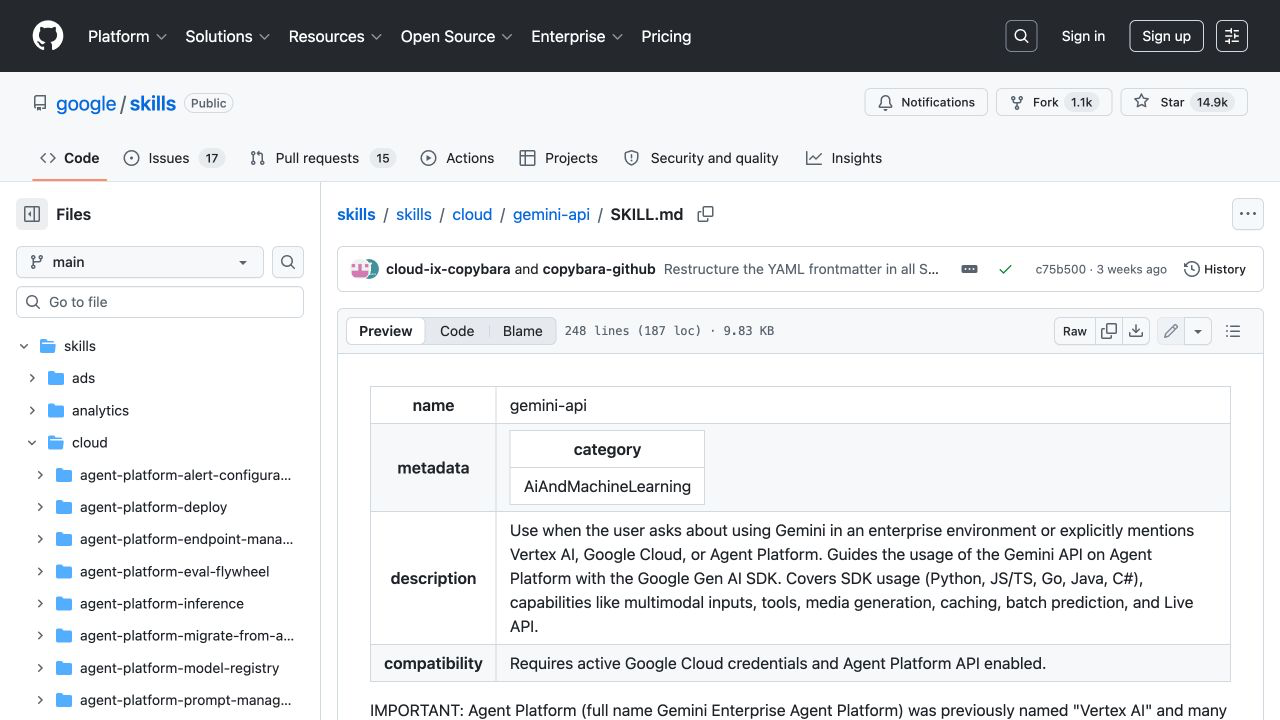Screen dimensions: 1280x720
Task: Switch to the Code repository tab
Action: (70, 158)
